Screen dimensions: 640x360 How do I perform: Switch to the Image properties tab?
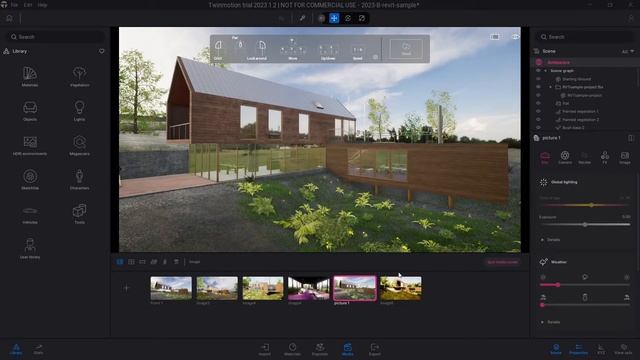(x=624, y=158)
